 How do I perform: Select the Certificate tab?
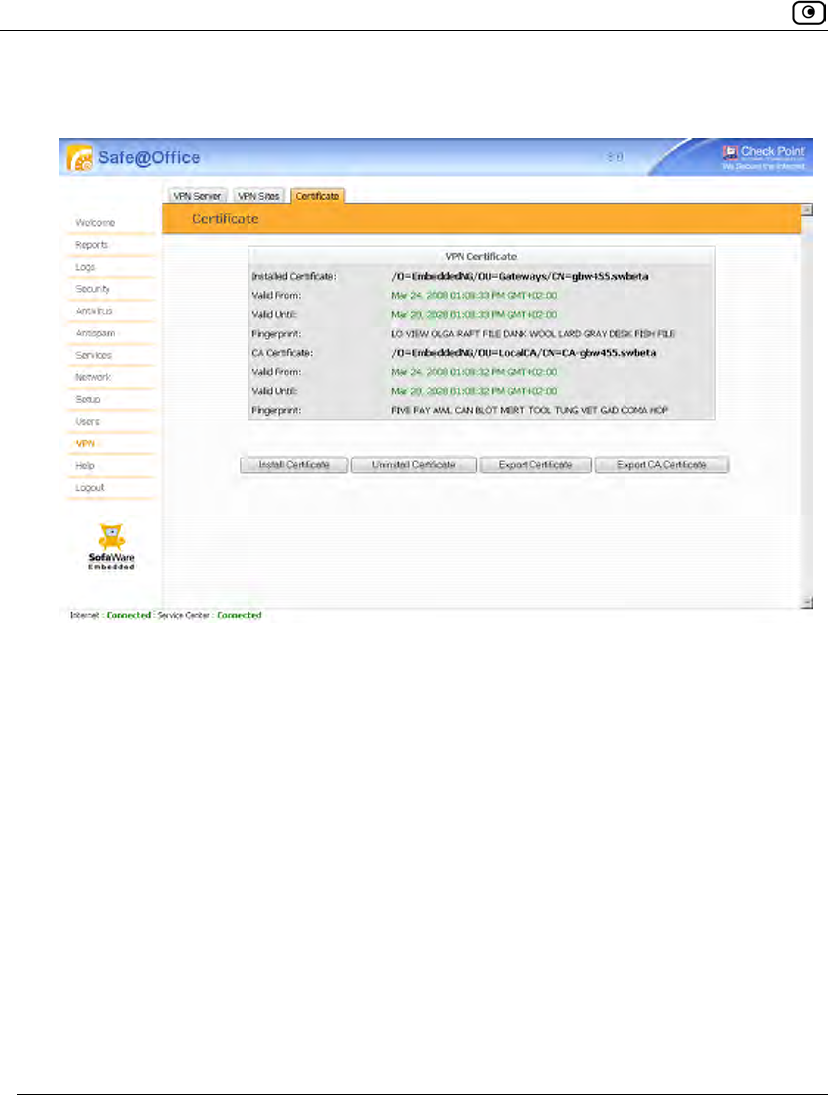point(317,196)
